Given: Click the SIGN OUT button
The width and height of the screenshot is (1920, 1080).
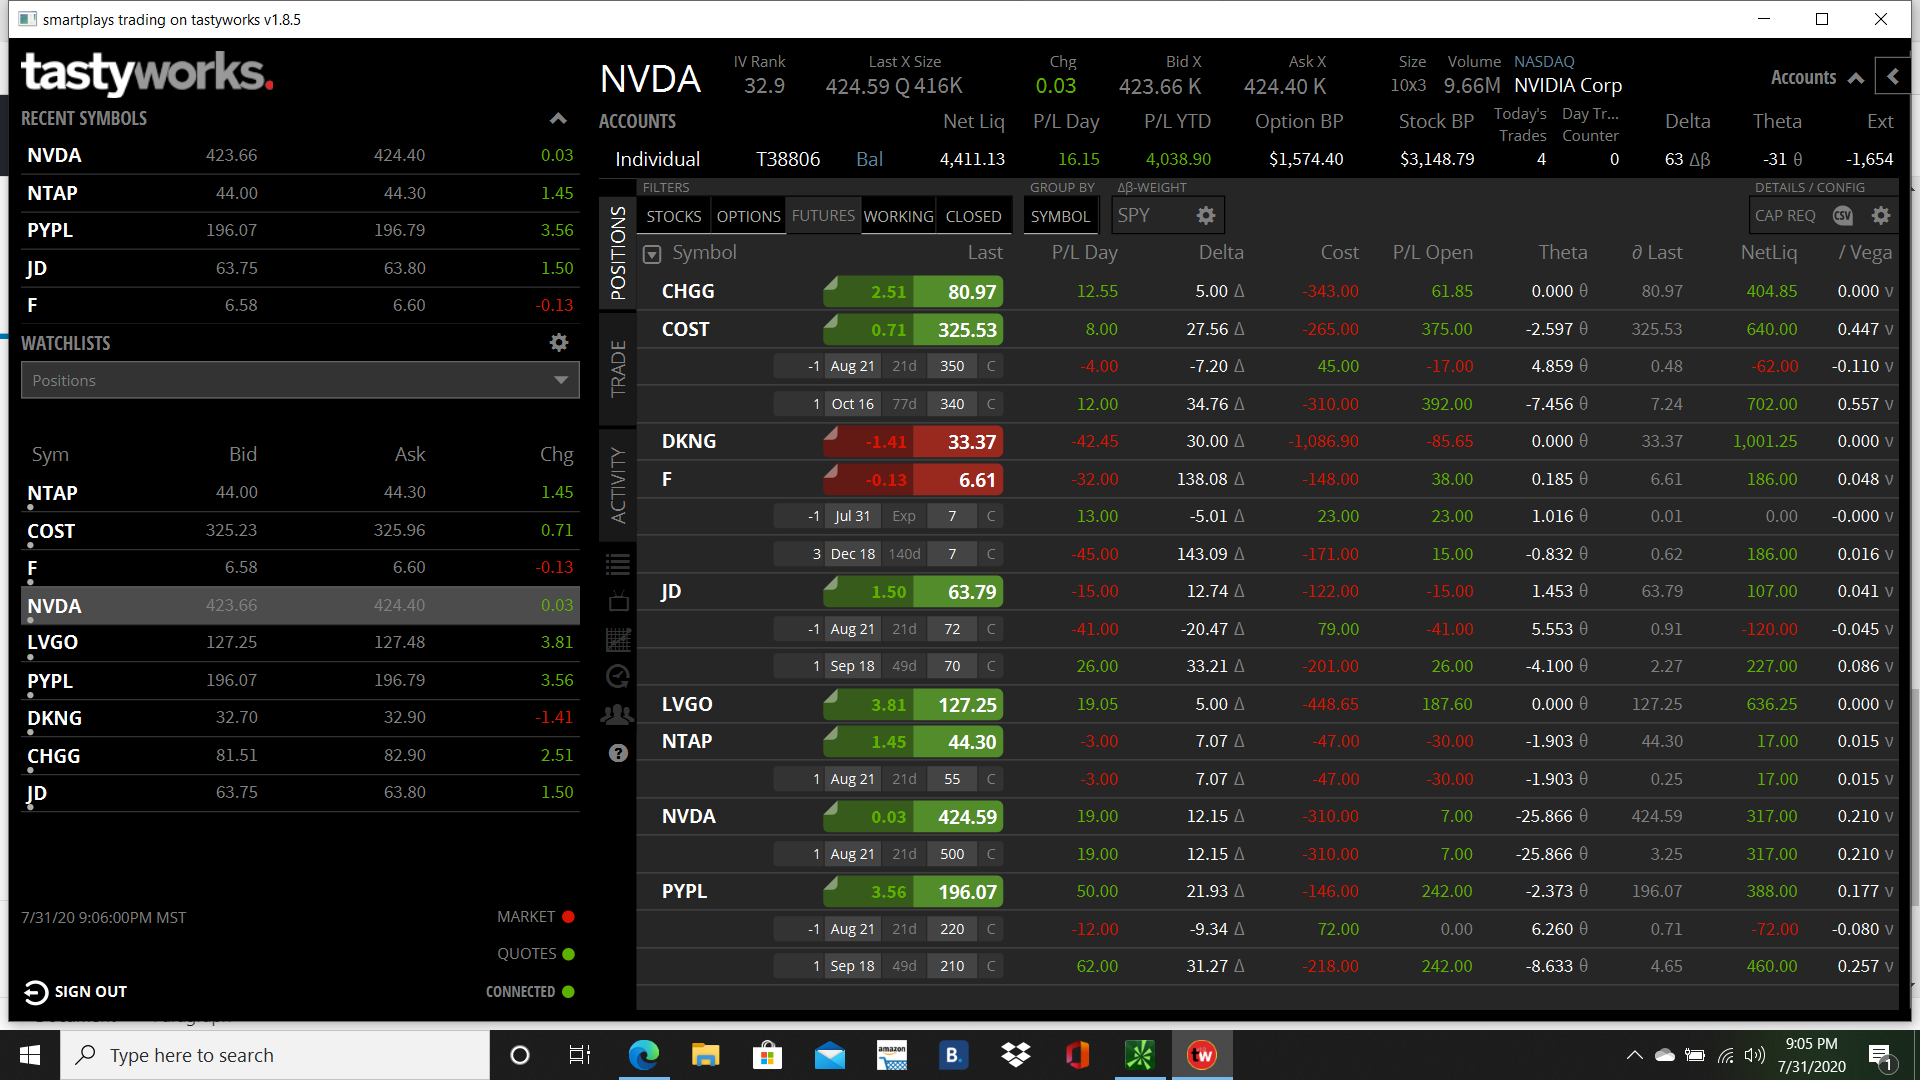Looking at the screenshot, I should pos(75,991).
